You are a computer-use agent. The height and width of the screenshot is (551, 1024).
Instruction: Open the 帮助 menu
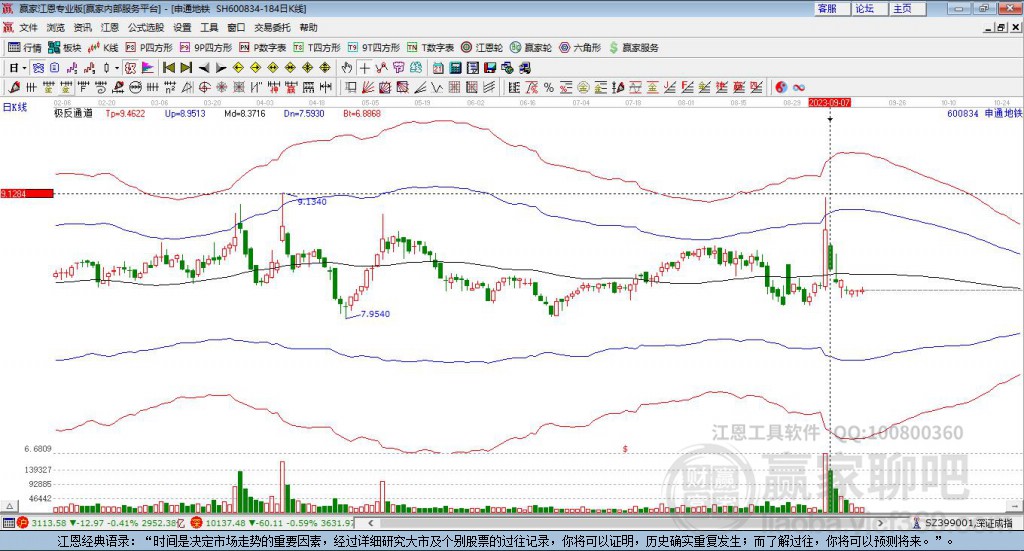(x=308, y=27)
